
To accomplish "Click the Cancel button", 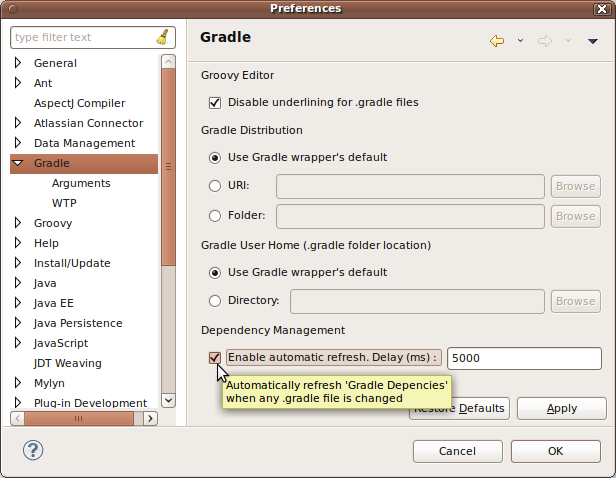I will [458, 451].
